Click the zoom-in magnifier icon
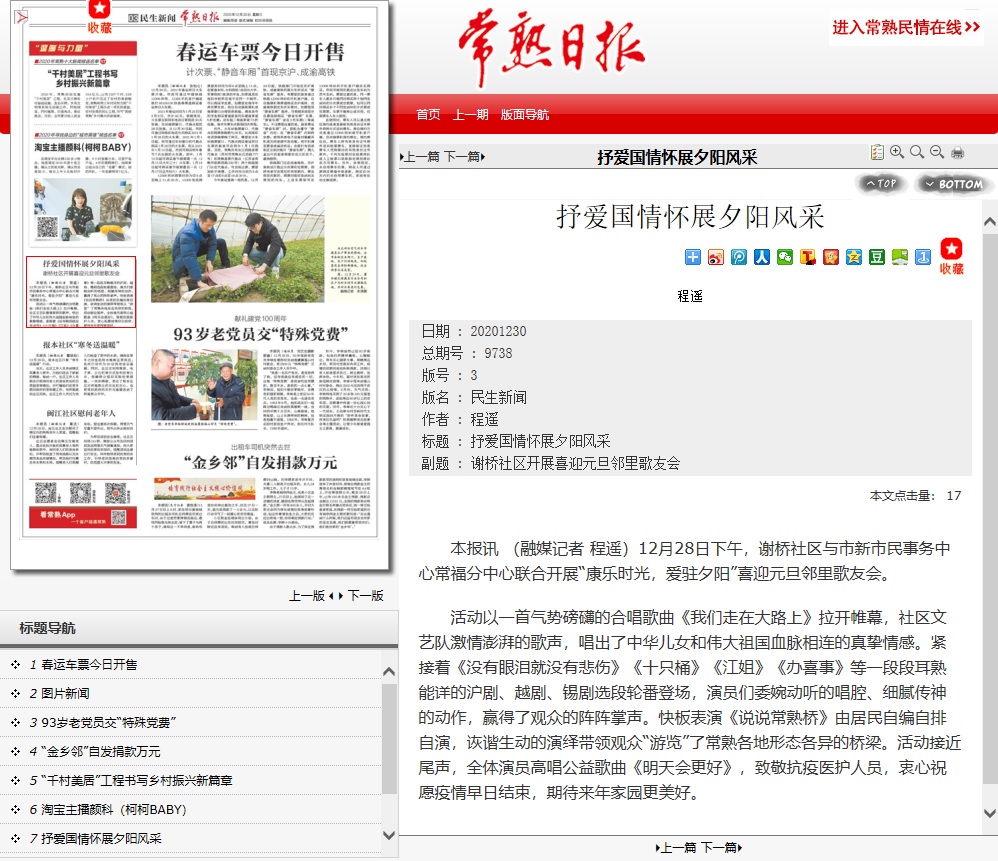998x861 pixels. (x=897, y=152)
